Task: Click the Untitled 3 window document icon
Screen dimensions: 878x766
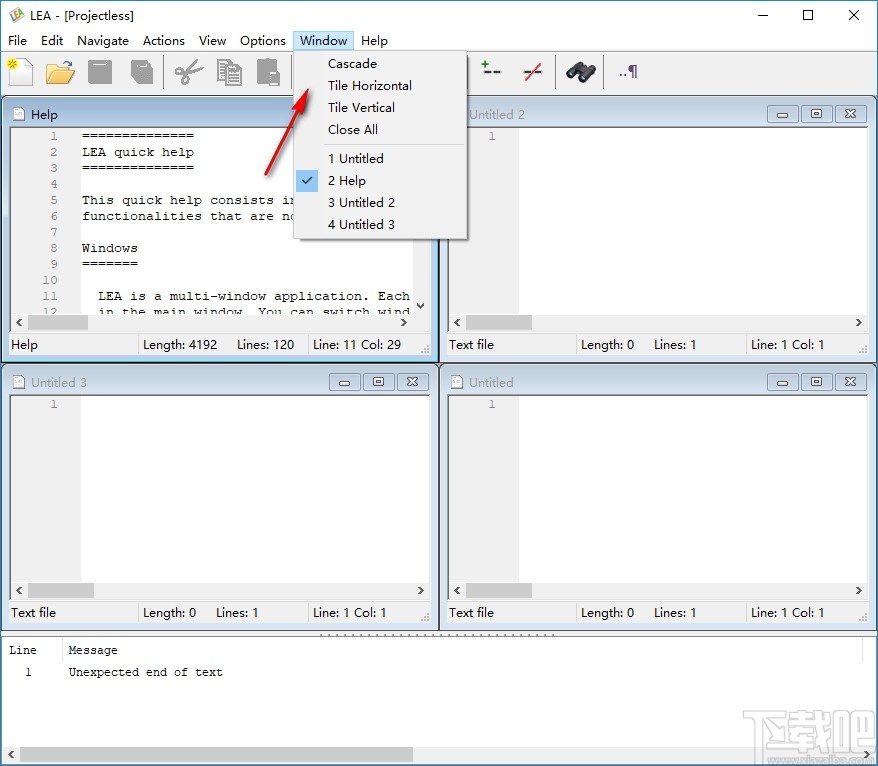Action: click(18, 382)
